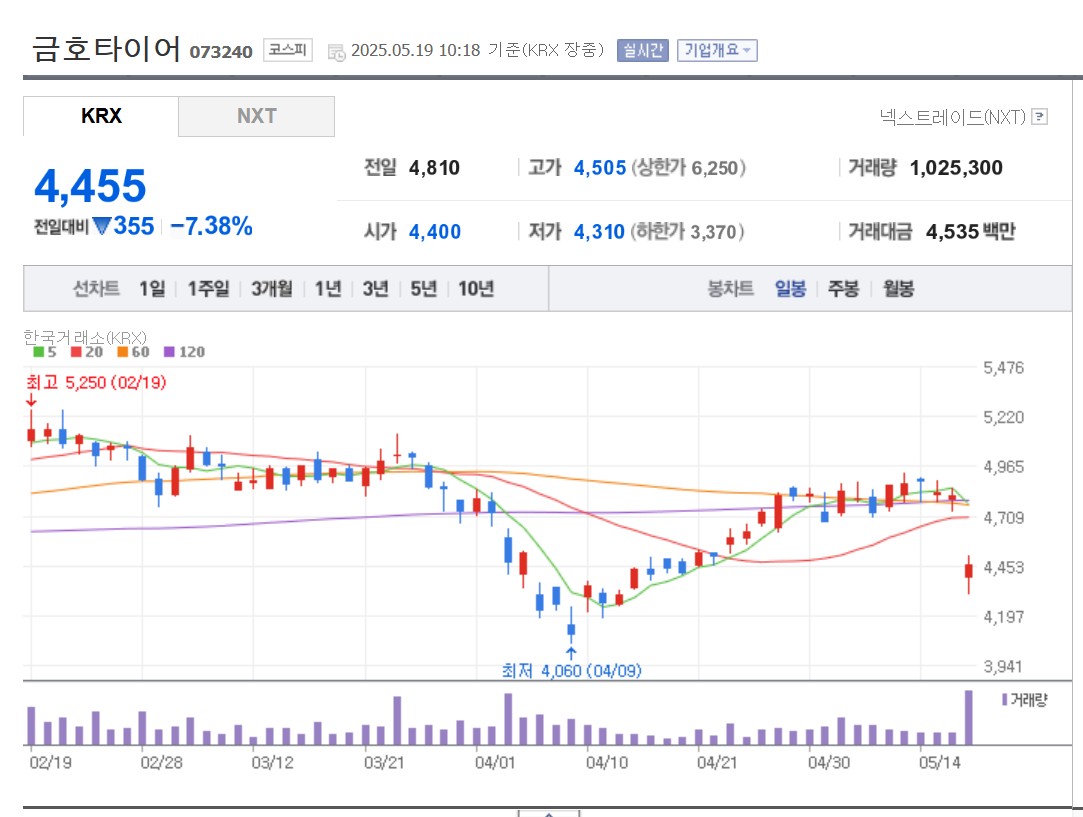Select the 일봉 daily candle chart
This screenshot has height=817, width=1083.
click(x=790, y=289)
